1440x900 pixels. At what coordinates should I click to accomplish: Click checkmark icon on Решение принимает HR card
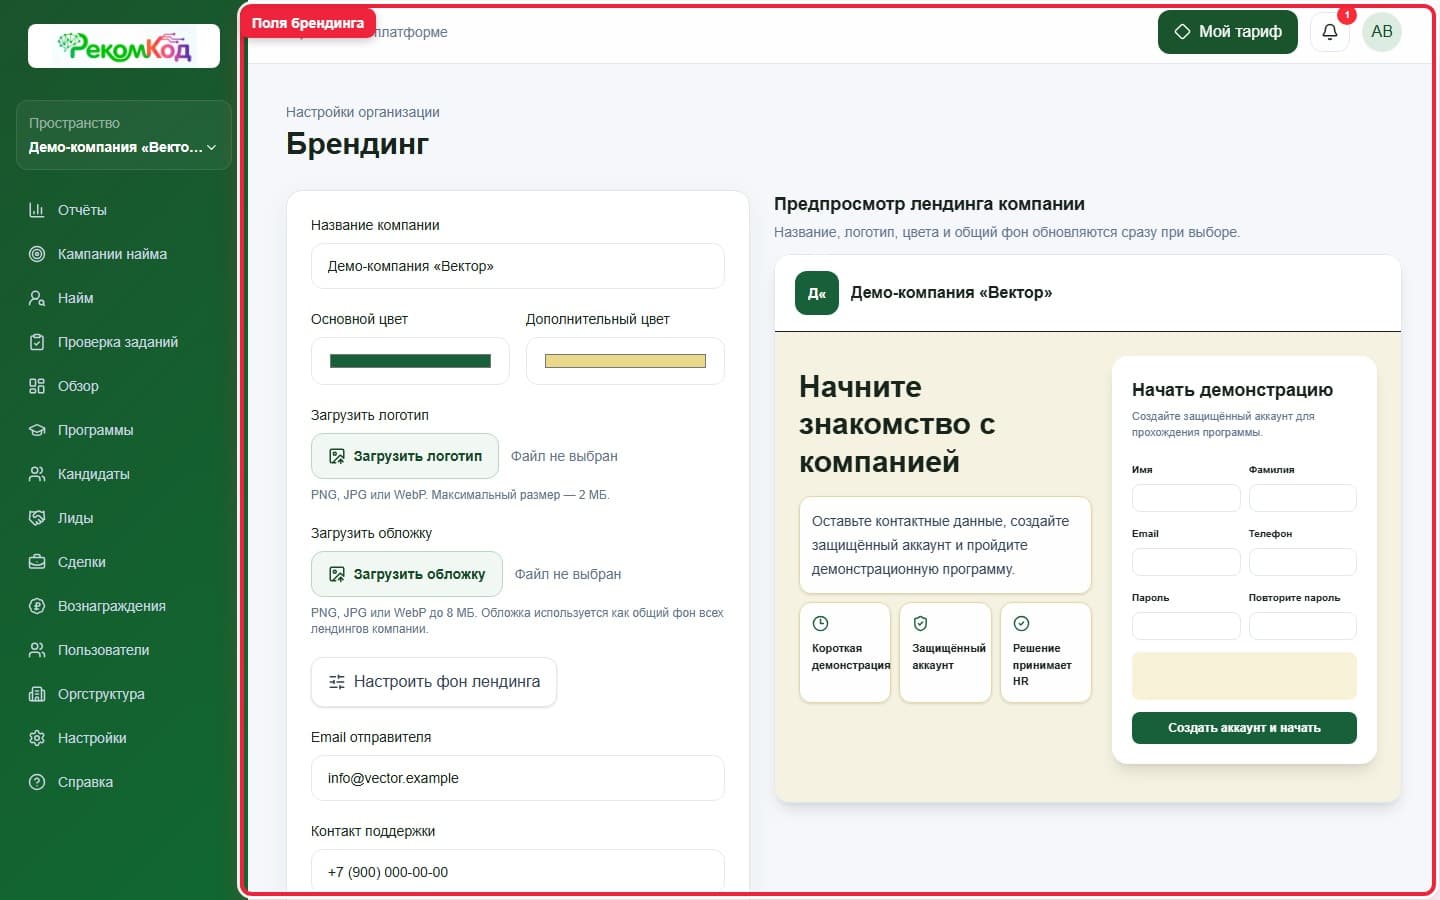[x=1021, y=624]
